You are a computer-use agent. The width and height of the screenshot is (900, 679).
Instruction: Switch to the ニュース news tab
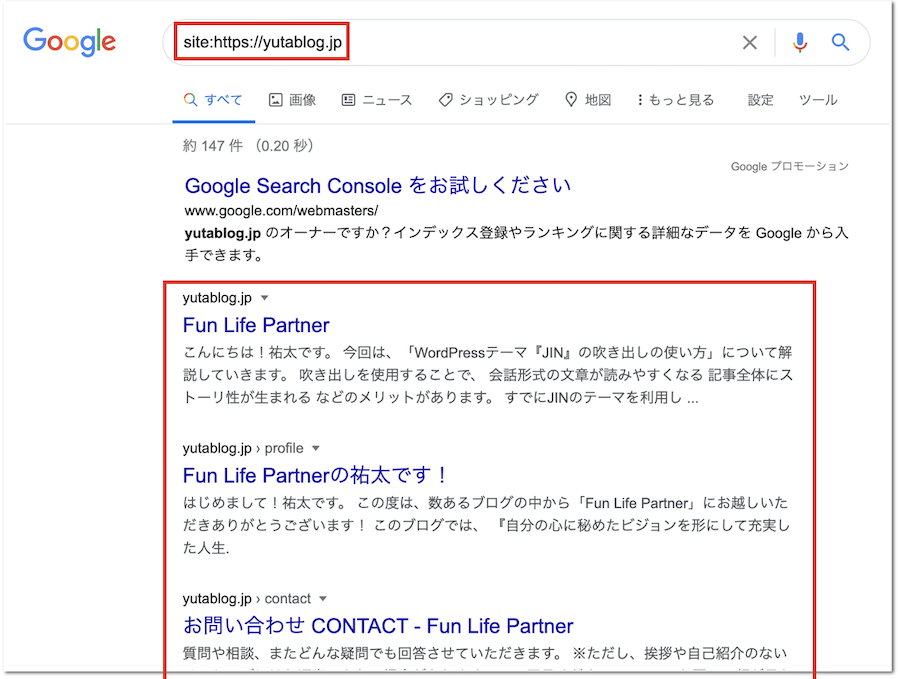tap(376, 100)
